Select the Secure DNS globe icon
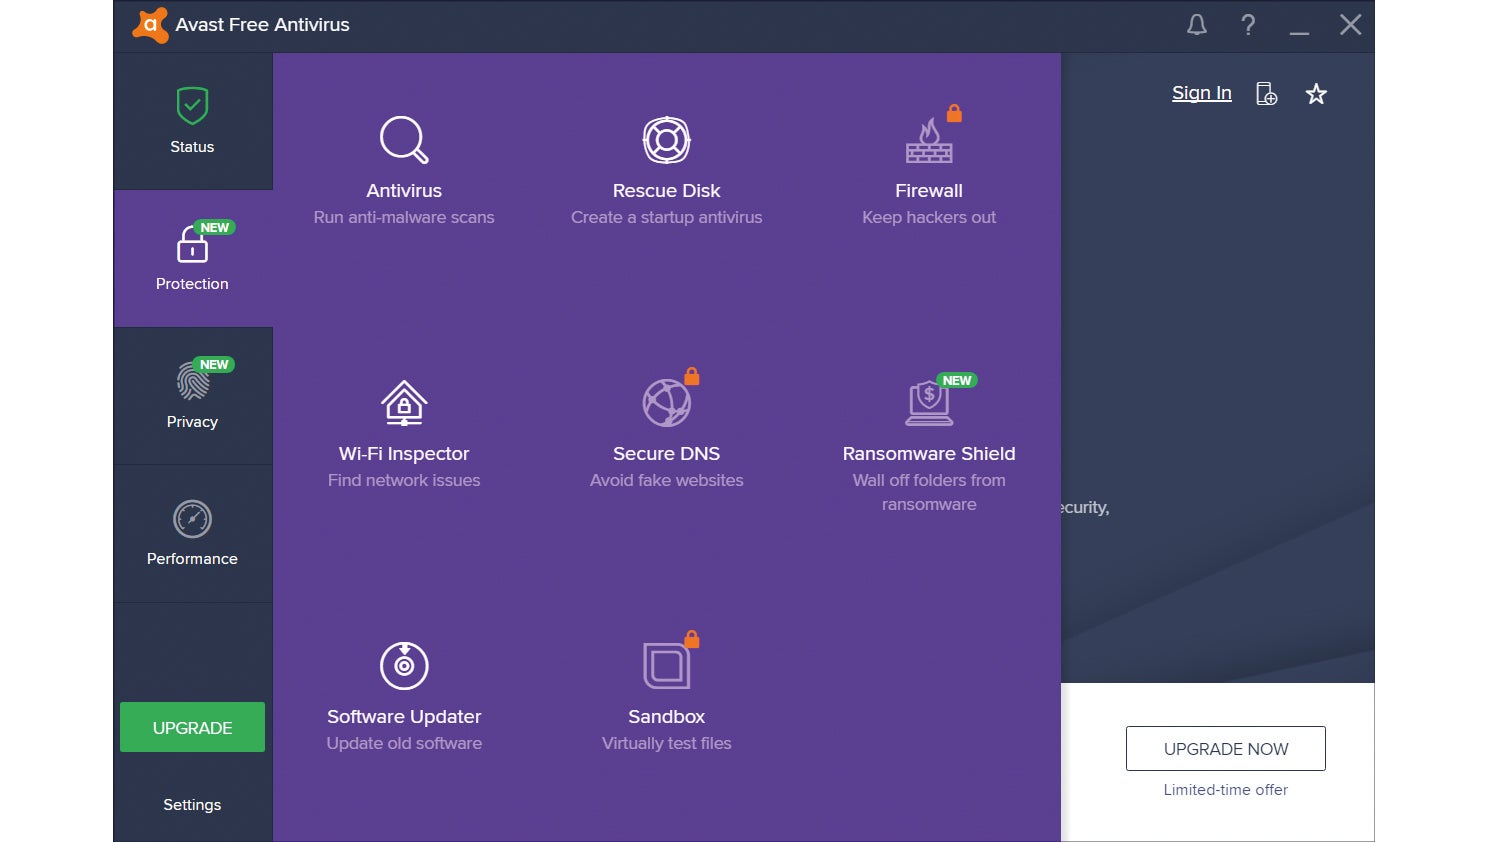The image size is (1497, 842). click(x=666, y=403)
